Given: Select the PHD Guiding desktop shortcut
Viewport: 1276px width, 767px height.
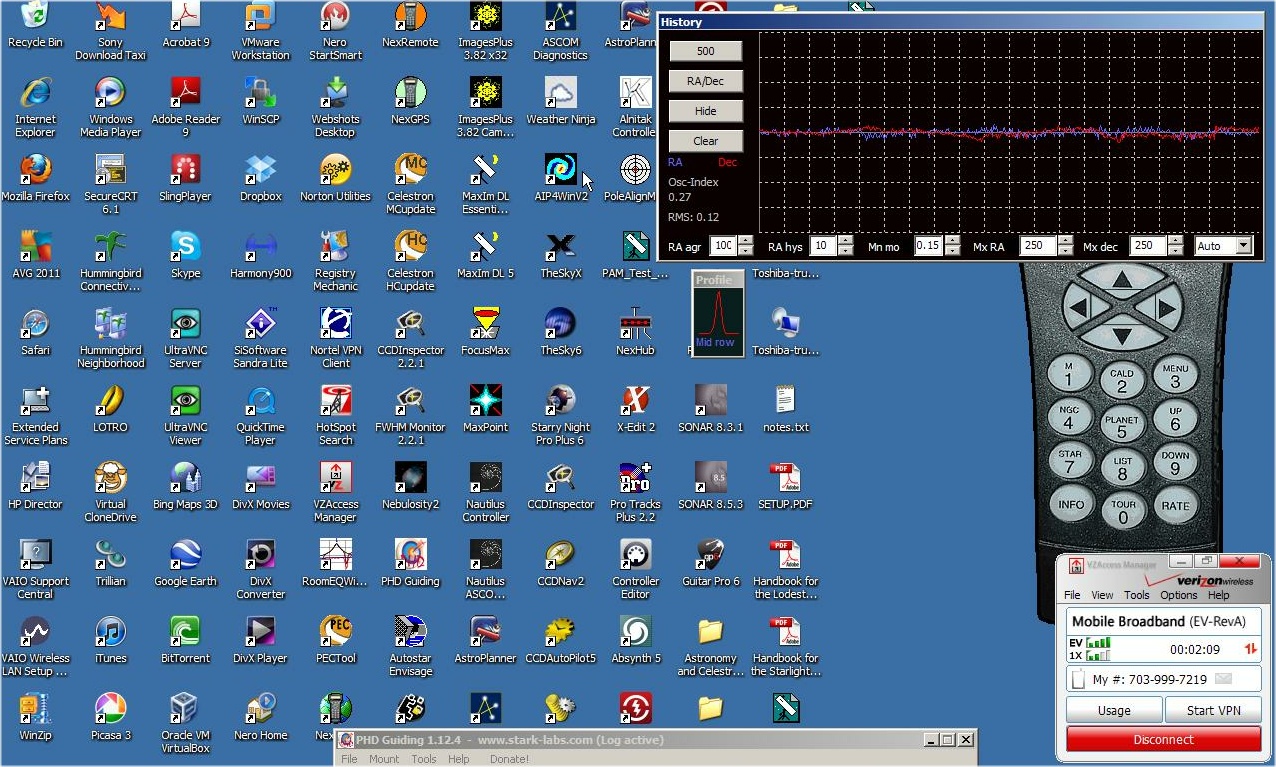Looking at the screenshot, I should (x=410, y=563).
